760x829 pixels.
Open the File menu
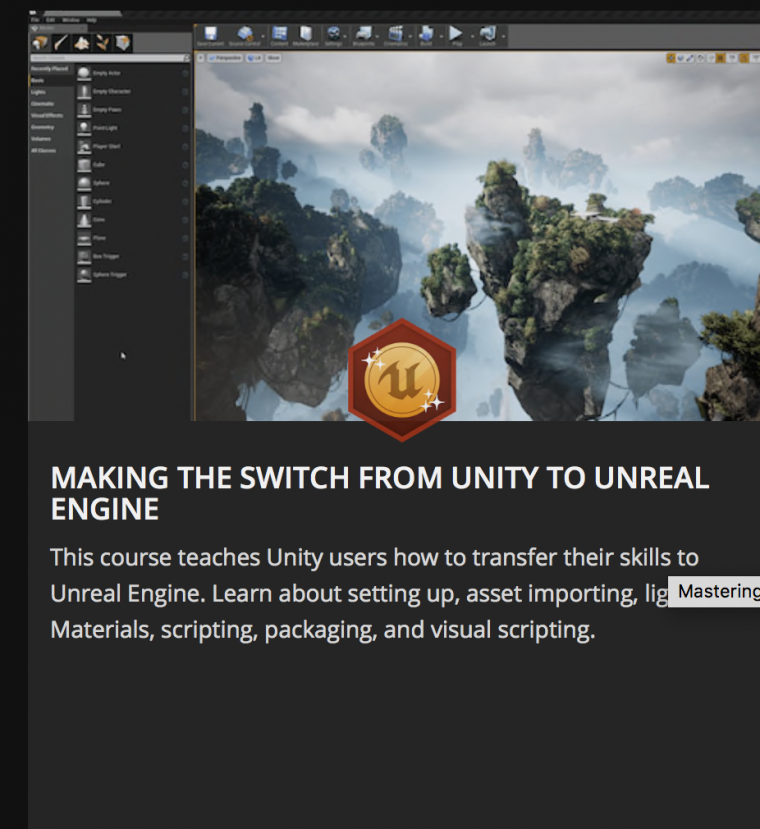pos(35,20)
